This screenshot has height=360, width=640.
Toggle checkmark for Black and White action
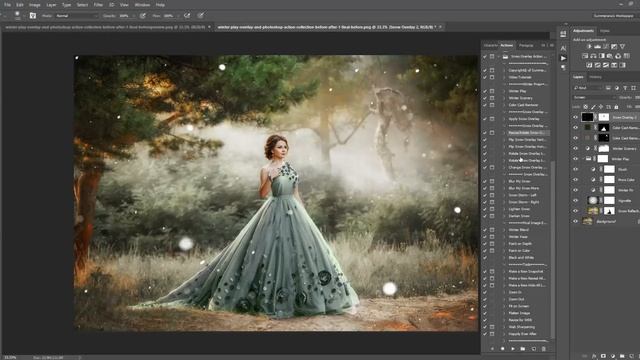pyautogui.click(x=485, y=258)
